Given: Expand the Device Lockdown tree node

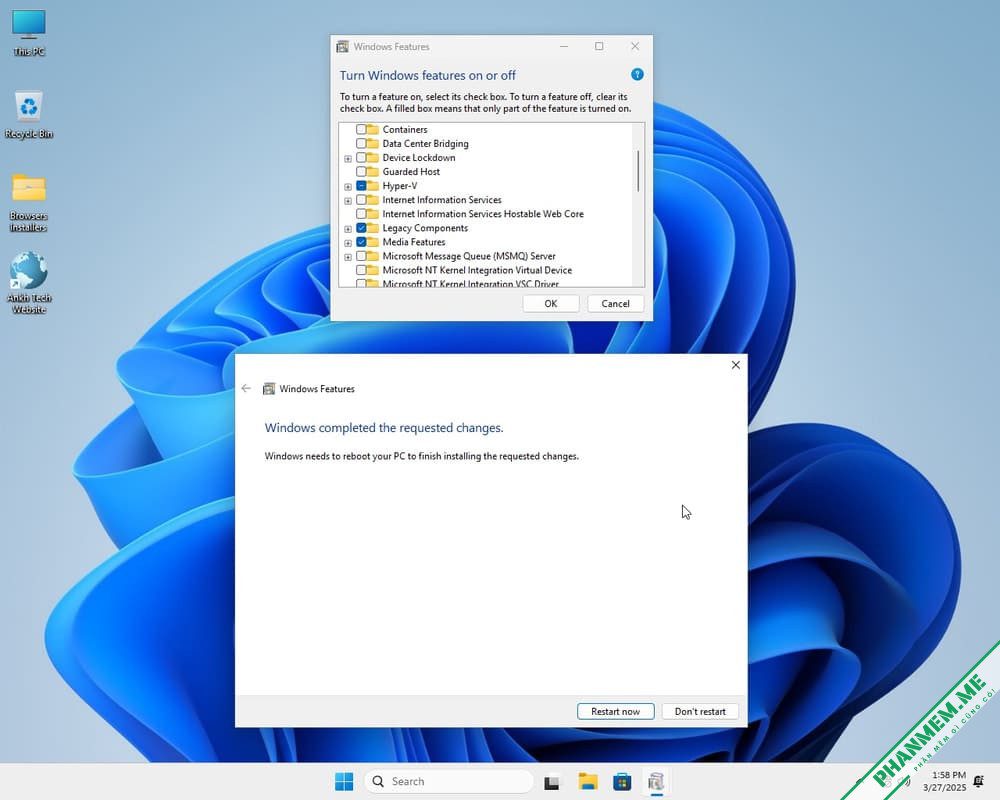Looking at the screenshot, I should coord(348,158).
